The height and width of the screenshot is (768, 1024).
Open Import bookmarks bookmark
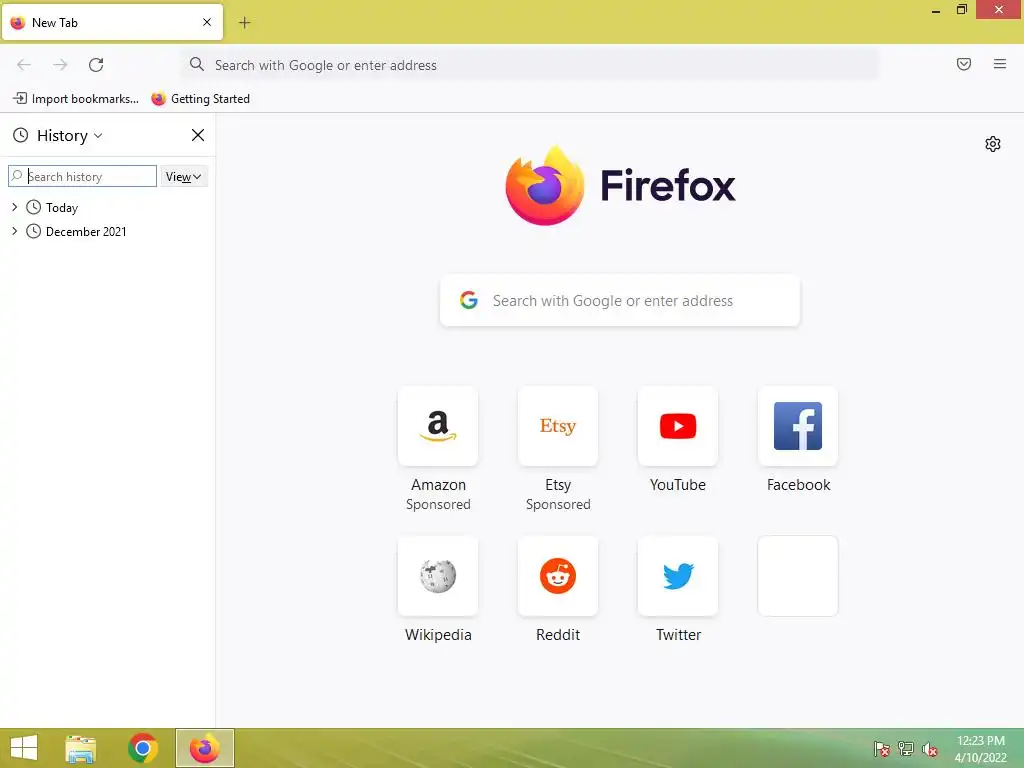point(76,99)
